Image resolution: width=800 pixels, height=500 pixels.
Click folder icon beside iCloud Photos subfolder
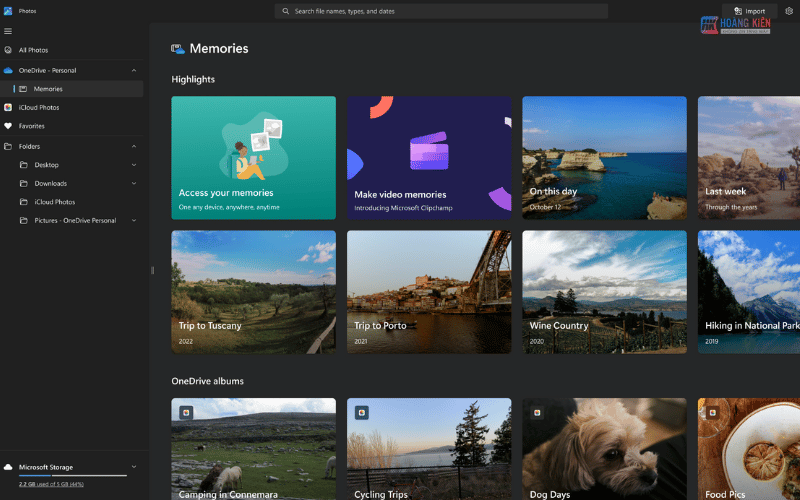coord(23,202)
